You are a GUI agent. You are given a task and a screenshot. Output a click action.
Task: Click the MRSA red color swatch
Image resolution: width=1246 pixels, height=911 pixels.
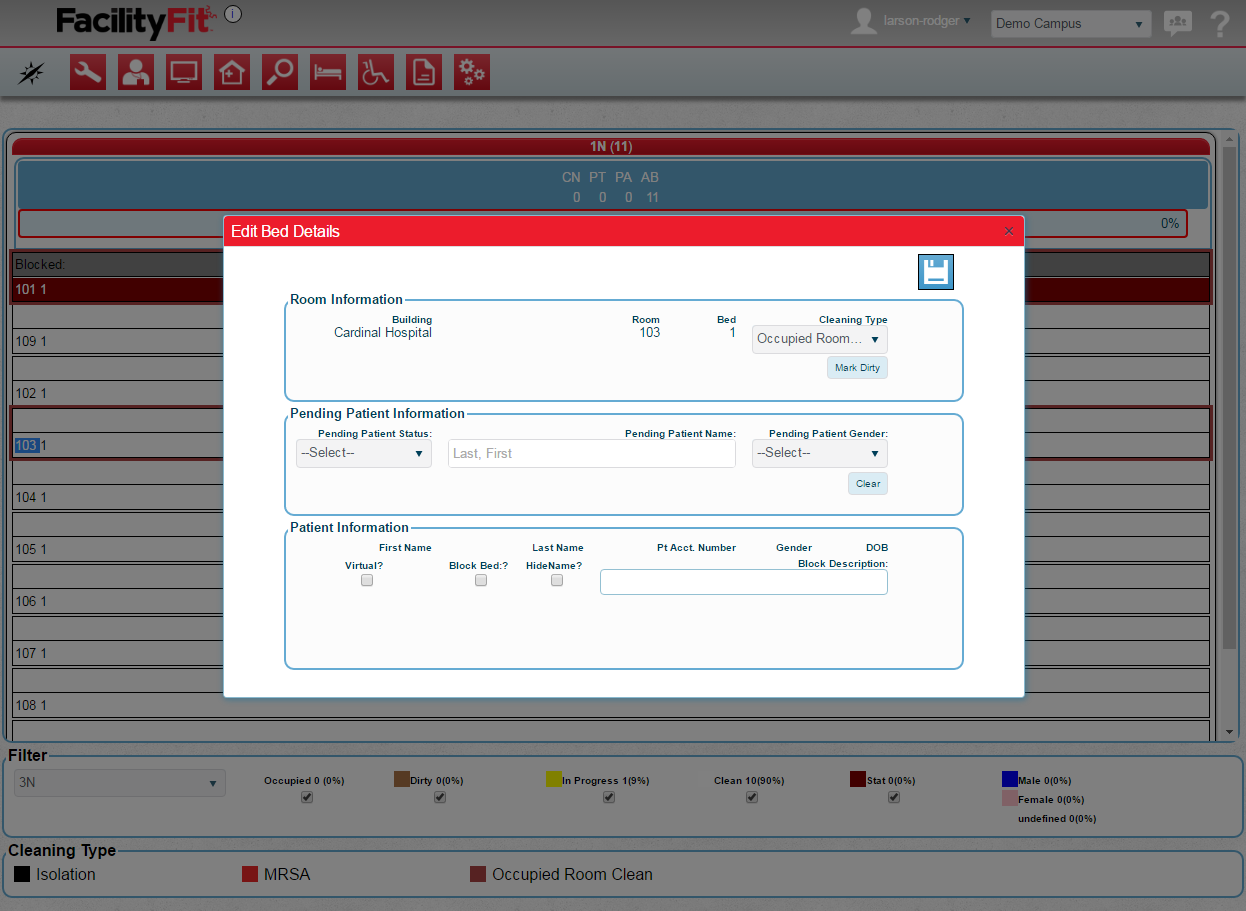coord(250,874)
